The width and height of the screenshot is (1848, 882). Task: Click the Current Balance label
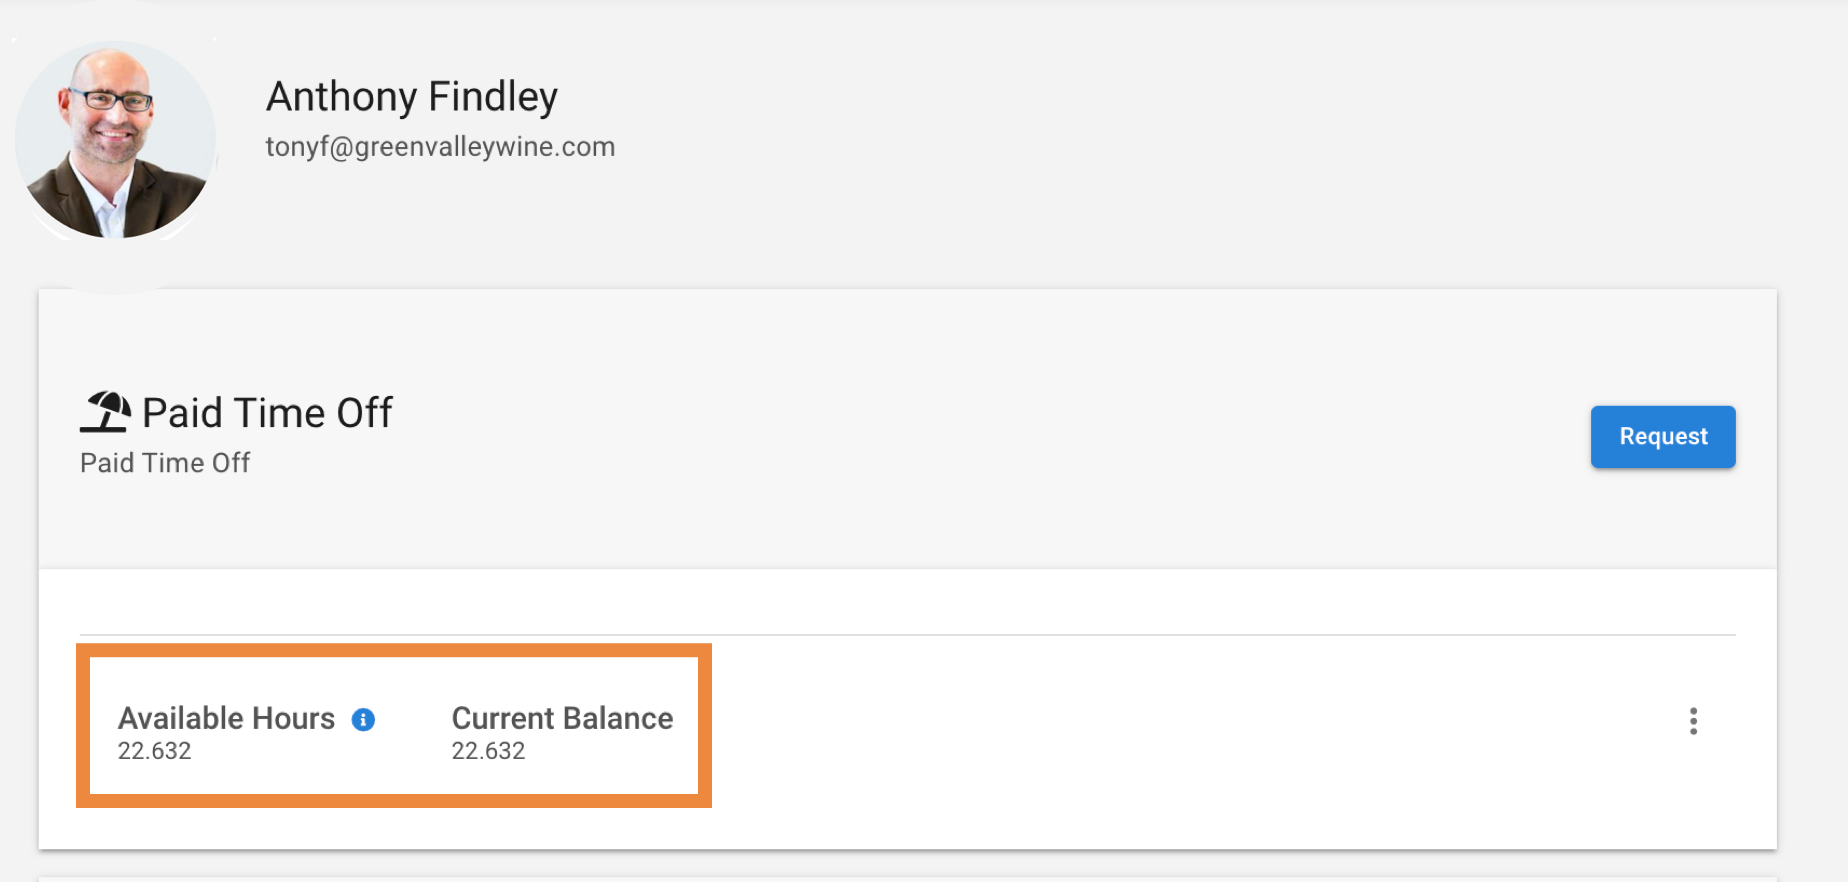coord(562,718)
